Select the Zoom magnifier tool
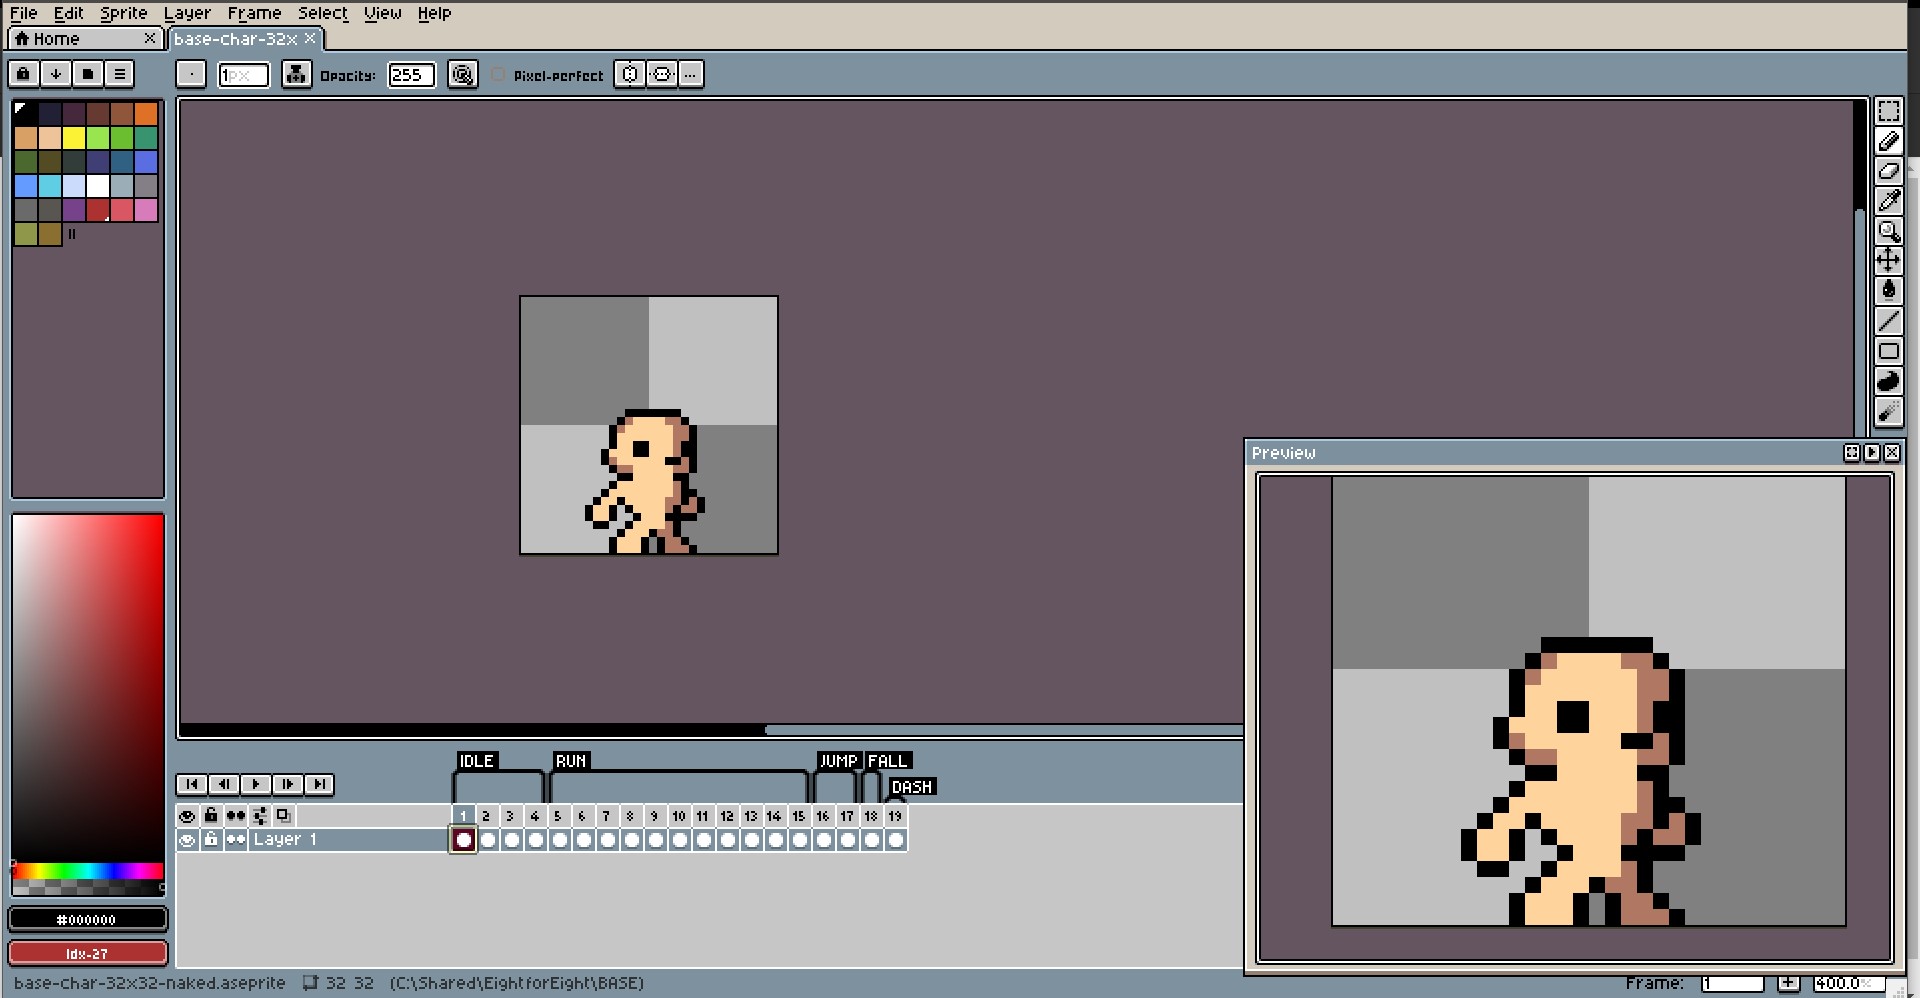Screen dimensions: 1920x998 [x=1888, y=231]
